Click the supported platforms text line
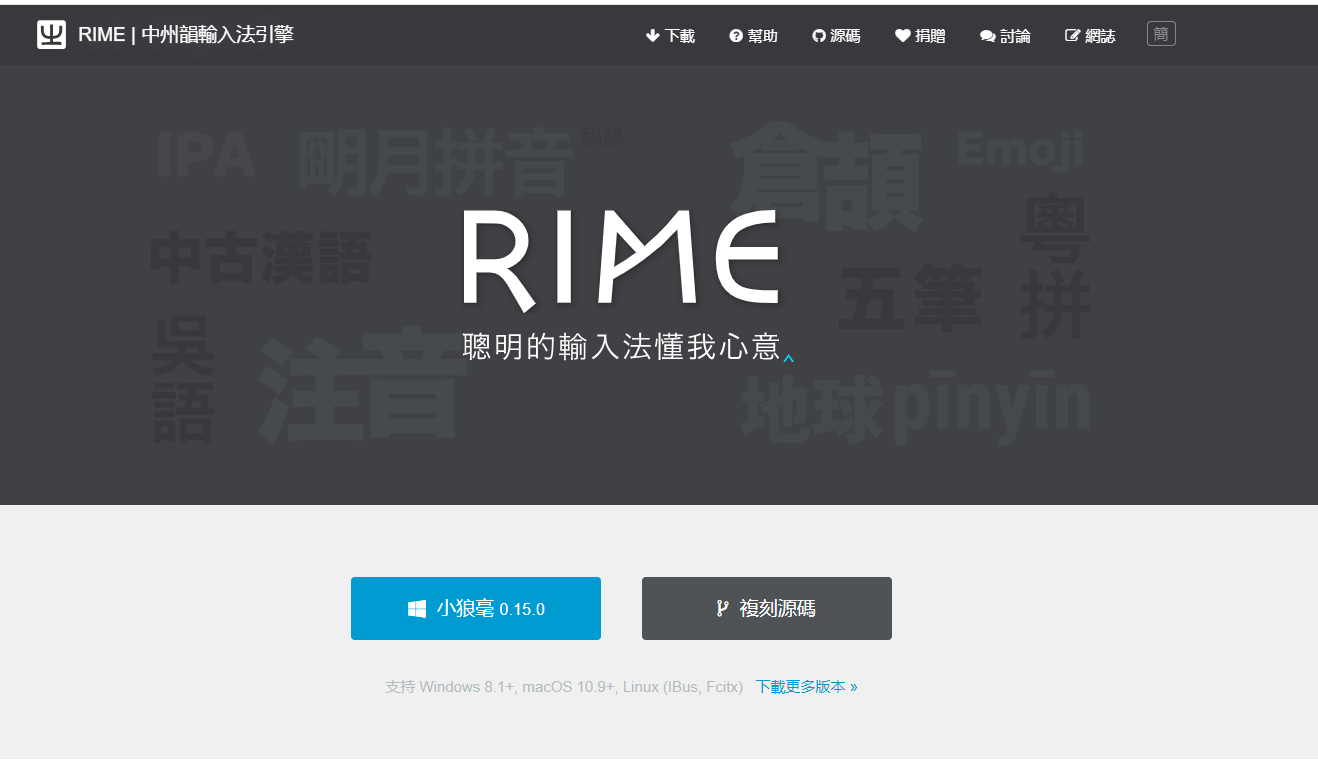The height and width of the screenshot is (767, 1318). [x=564, y=687]
